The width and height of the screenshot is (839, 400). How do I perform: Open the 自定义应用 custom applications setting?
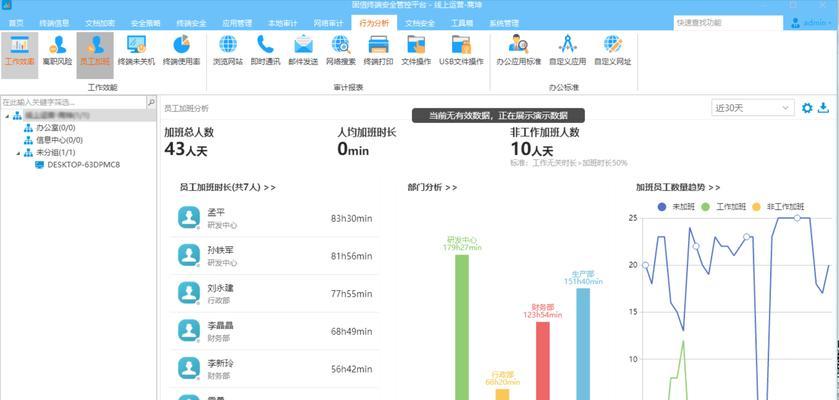click(x=567, y=50)
